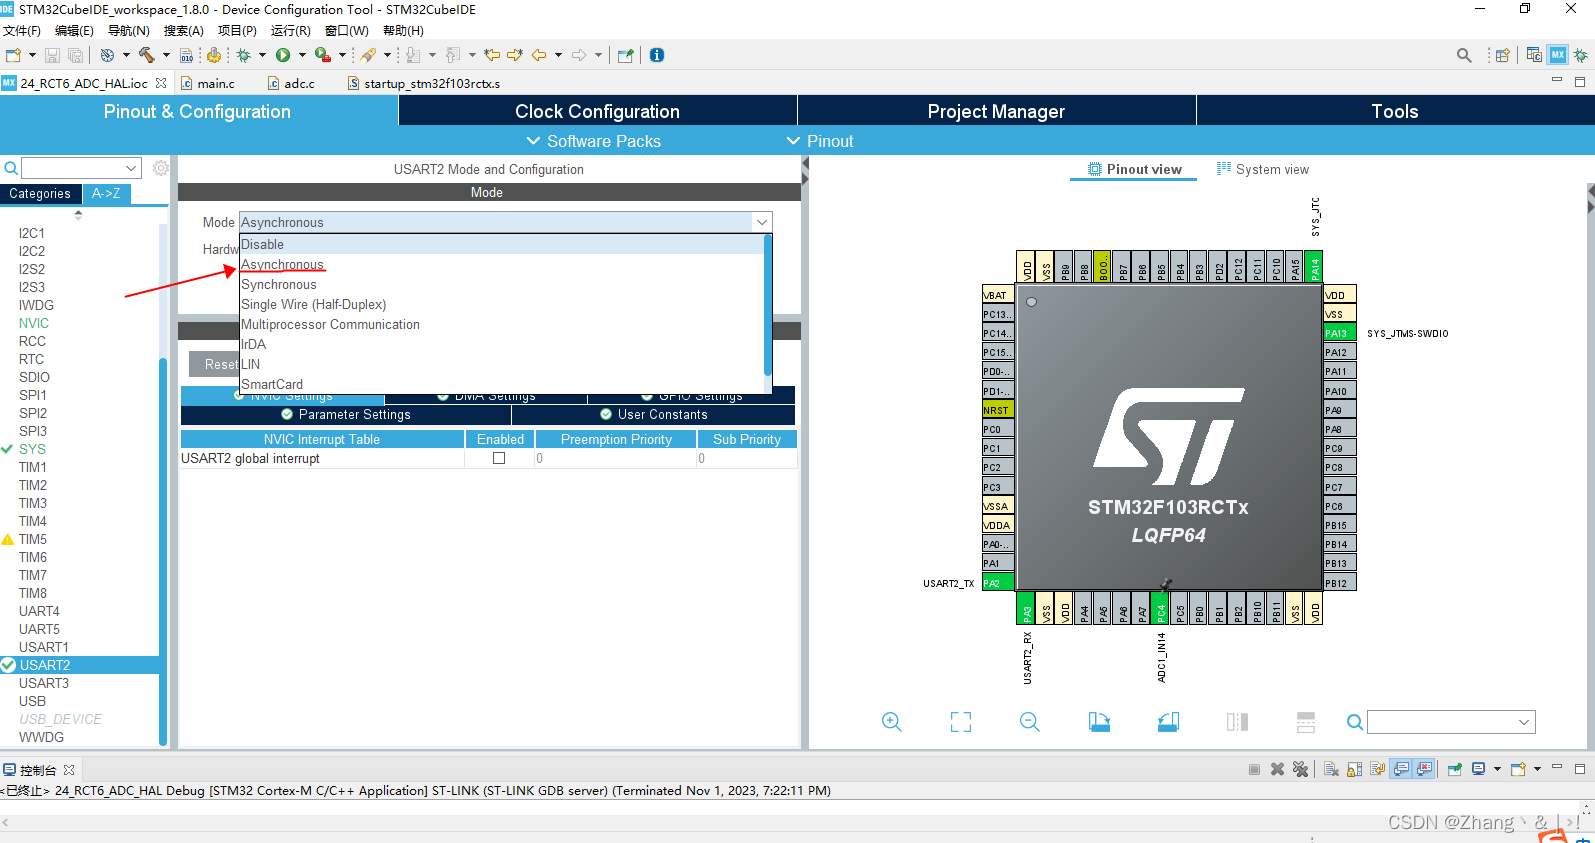This screenshot has width=1595, height=843.
Task: Zoom out of the pinout chip view
Action: (1030, 722)
